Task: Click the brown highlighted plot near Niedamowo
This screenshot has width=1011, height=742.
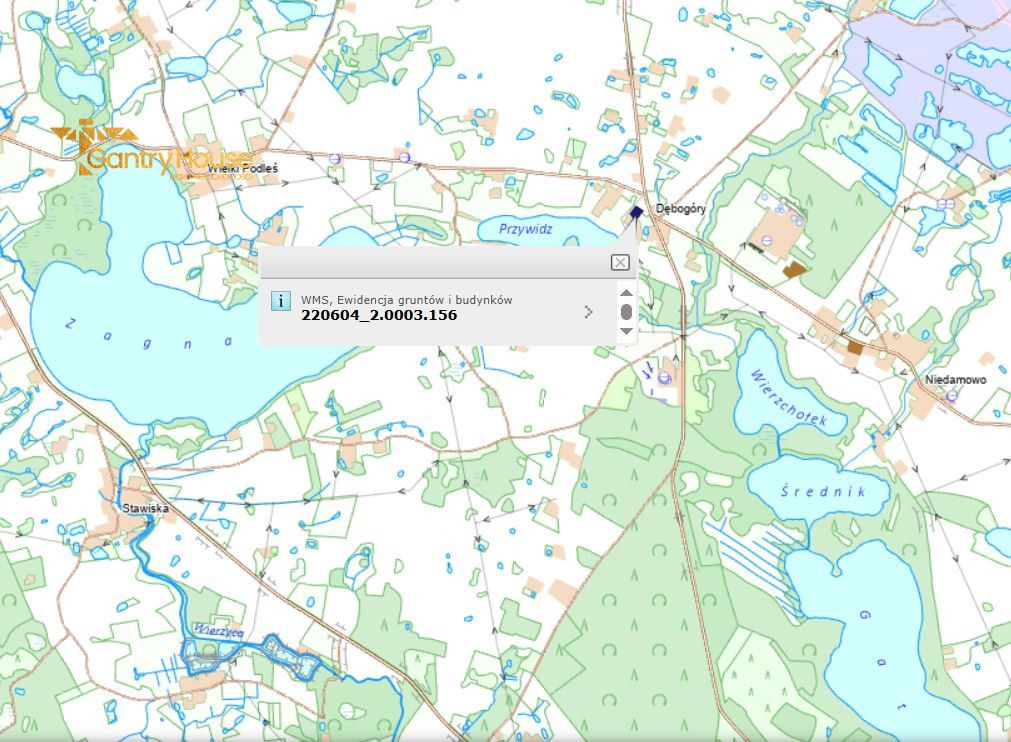Action: pyautogui.click(x=855, y=348)
